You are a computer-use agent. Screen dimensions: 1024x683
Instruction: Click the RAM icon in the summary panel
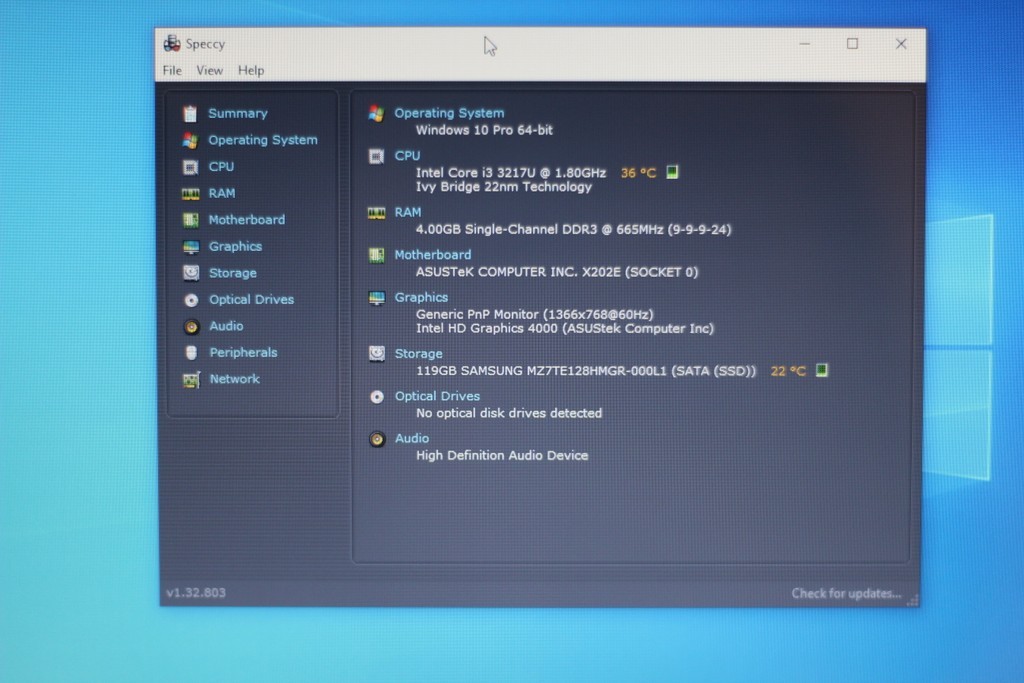[x=376, y=213]
